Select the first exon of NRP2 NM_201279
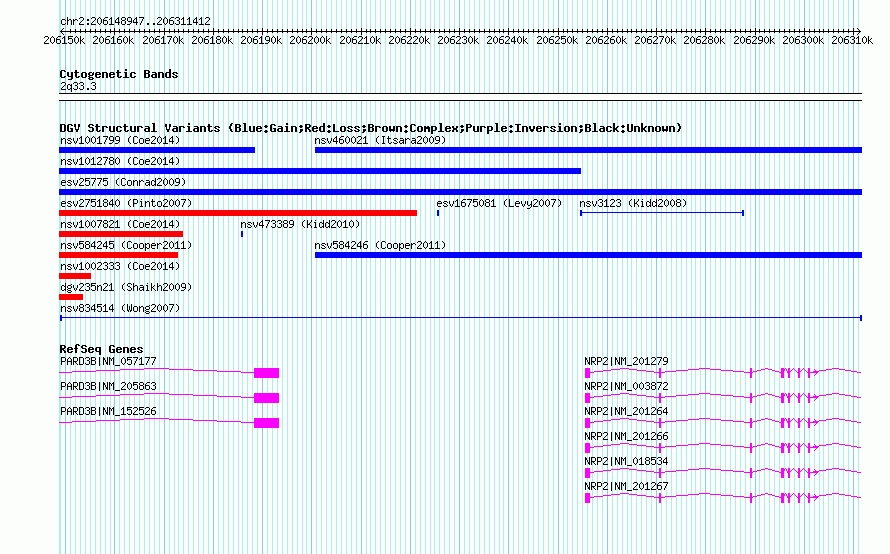The image size is (890, 554). [587, 373]
